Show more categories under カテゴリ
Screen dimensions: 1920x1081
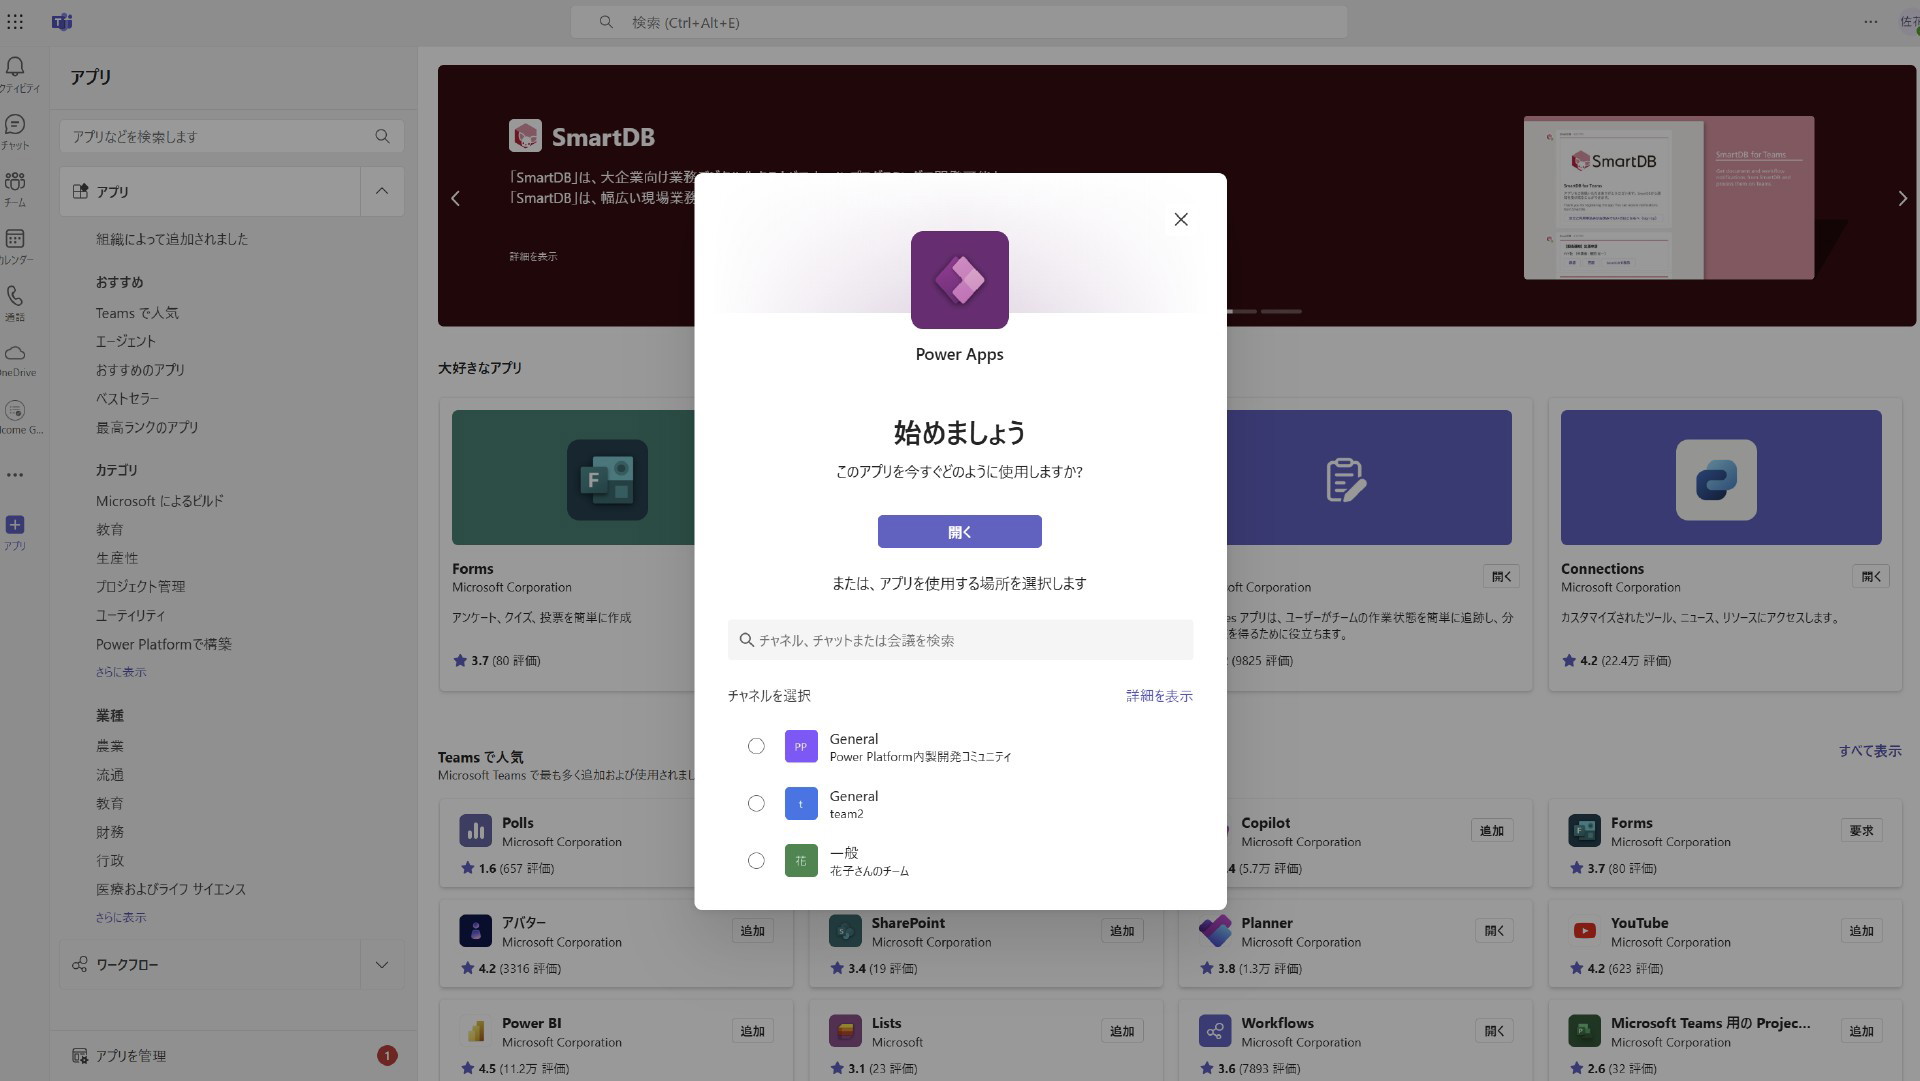pyautogui.click(x=121, y=672)
